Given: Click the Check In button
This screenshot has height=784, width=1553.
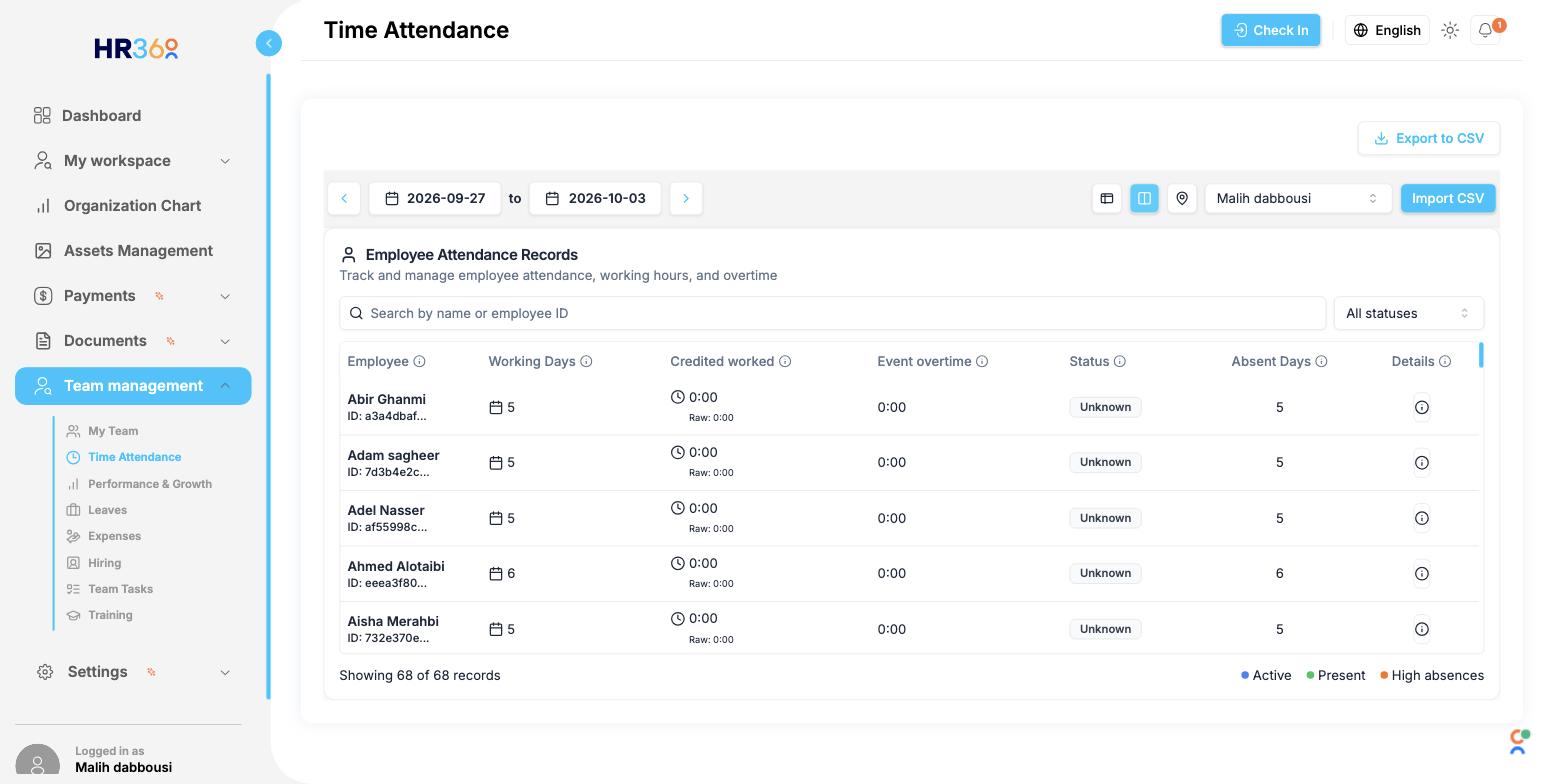Looking at the screenshot, I should pyautogui.click(x=1271, y=30).
